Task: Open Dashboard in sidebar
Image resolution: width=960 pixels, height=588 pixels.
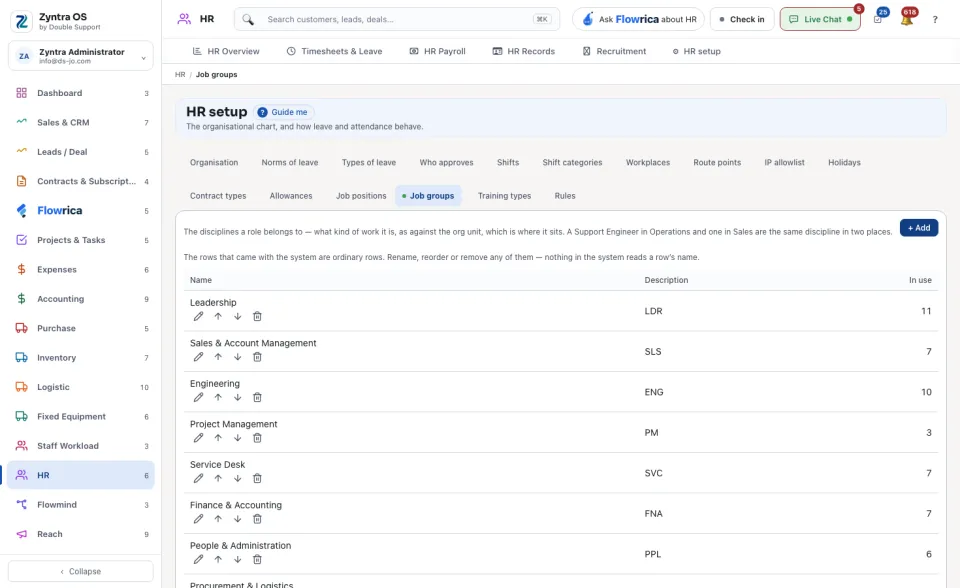Action: pos(81,93)
